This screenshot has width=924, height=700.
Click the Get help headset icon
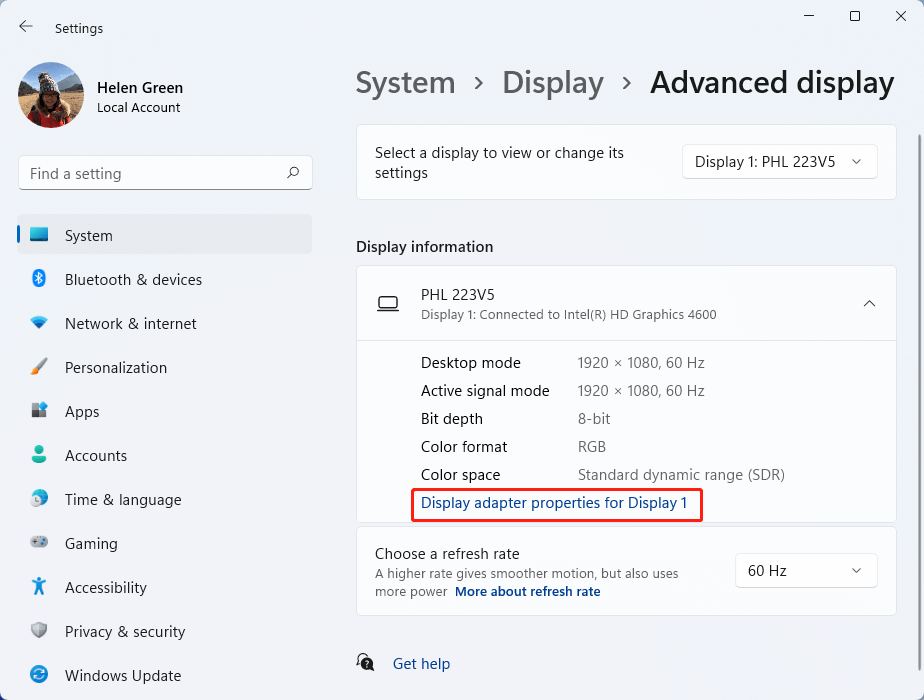(365, 662)
